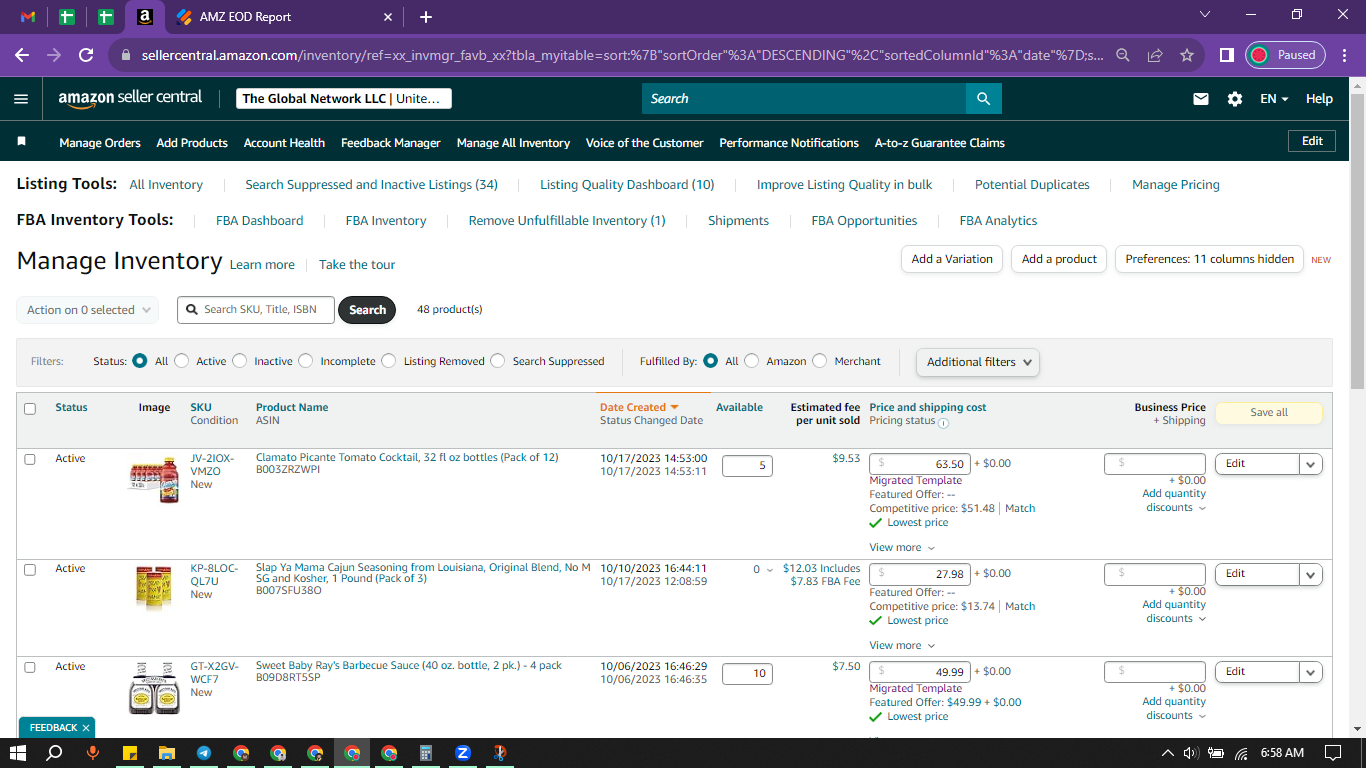This screenshot has width=1366, height=768.
Task: Open the Action on 0 selected dropdown
Action: tap(88, 310)
